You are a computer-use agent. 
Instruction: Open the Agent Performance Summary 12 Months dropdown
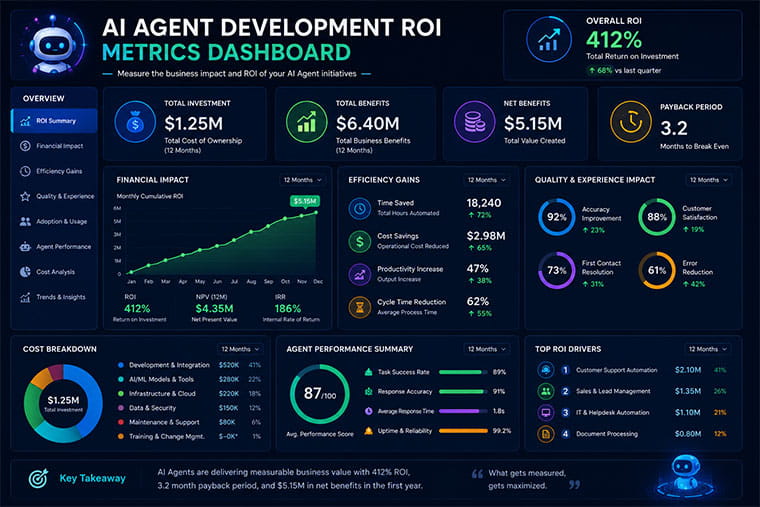(x=486, y=349)
